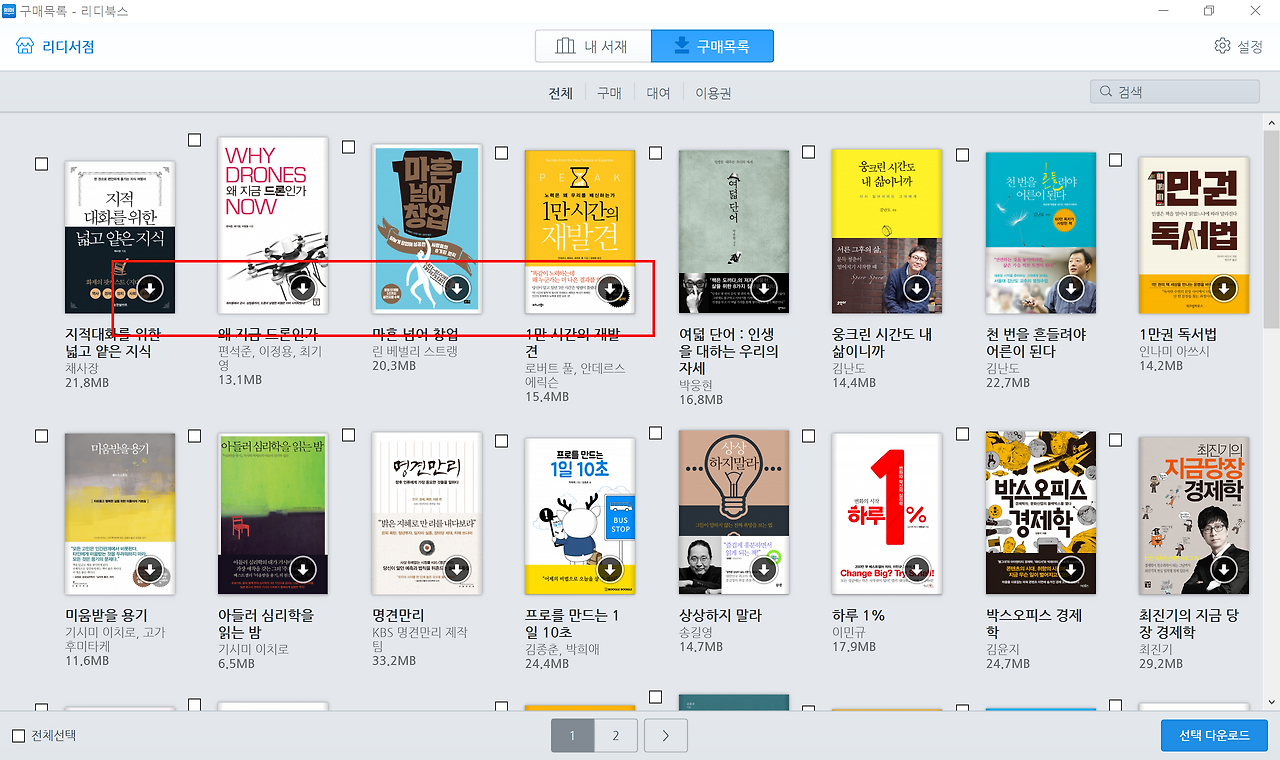1280x760 pixels.
Task: Filter the list by 대여
Action: tap(658, 93)
